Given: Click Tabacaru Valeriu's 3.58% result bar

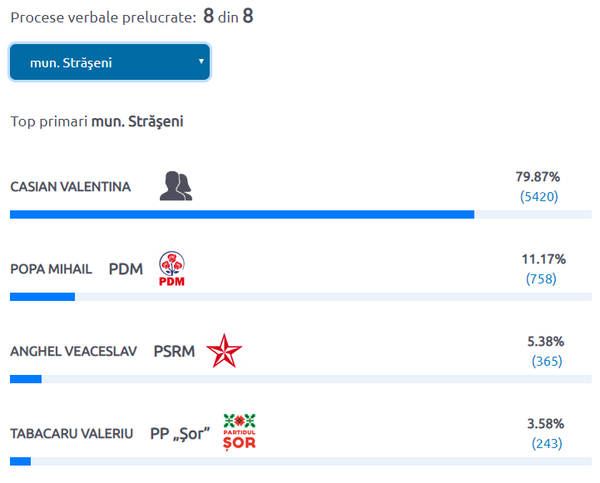Looking at the screenshot, I should pyautogui.click(x=21, y=461).
